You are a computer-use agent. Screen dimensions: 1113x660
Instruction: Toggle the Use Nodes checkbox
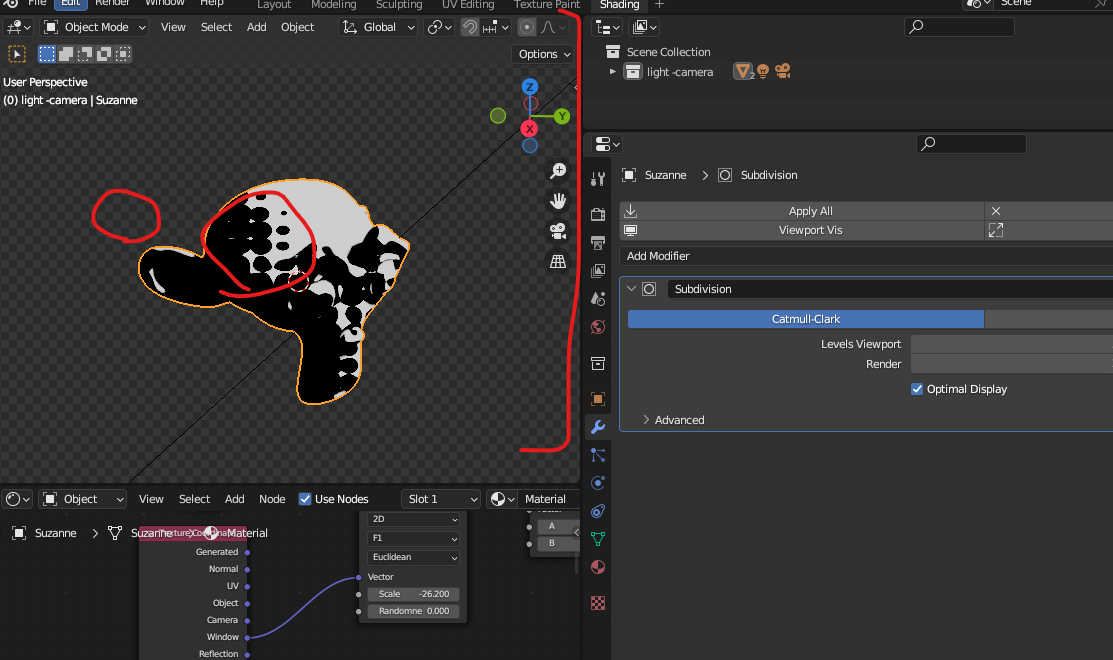[305, 499]
